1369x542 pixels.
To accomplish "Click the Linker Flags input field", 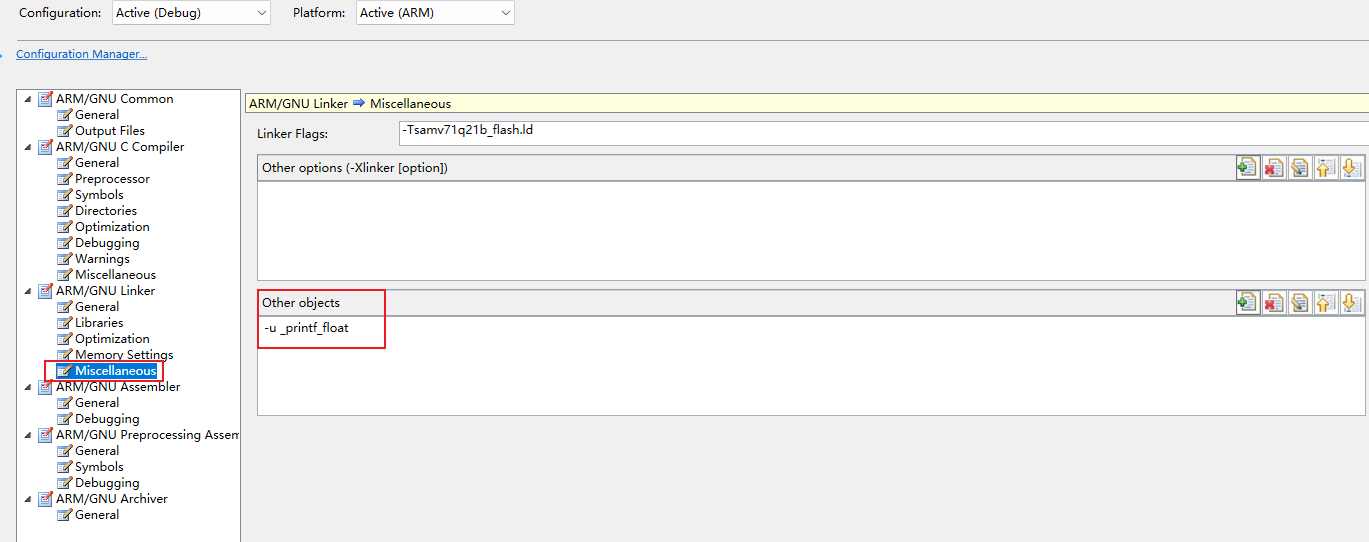I will click(x=882, y=132).
